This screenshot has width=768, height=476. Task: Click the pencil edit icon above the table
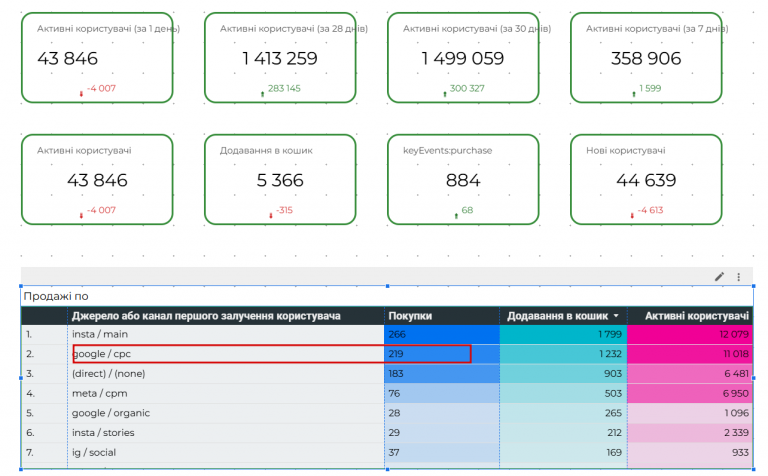click(719, 277)
